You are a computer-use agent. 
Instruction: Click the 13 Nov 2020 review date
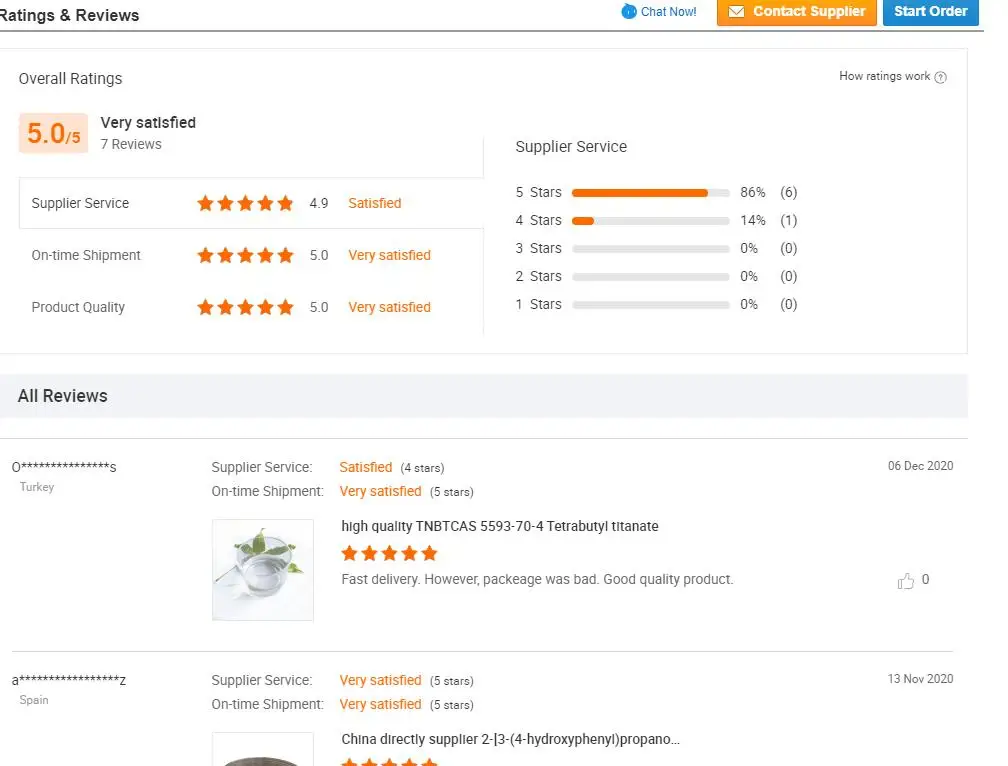(x=921, y=679)
